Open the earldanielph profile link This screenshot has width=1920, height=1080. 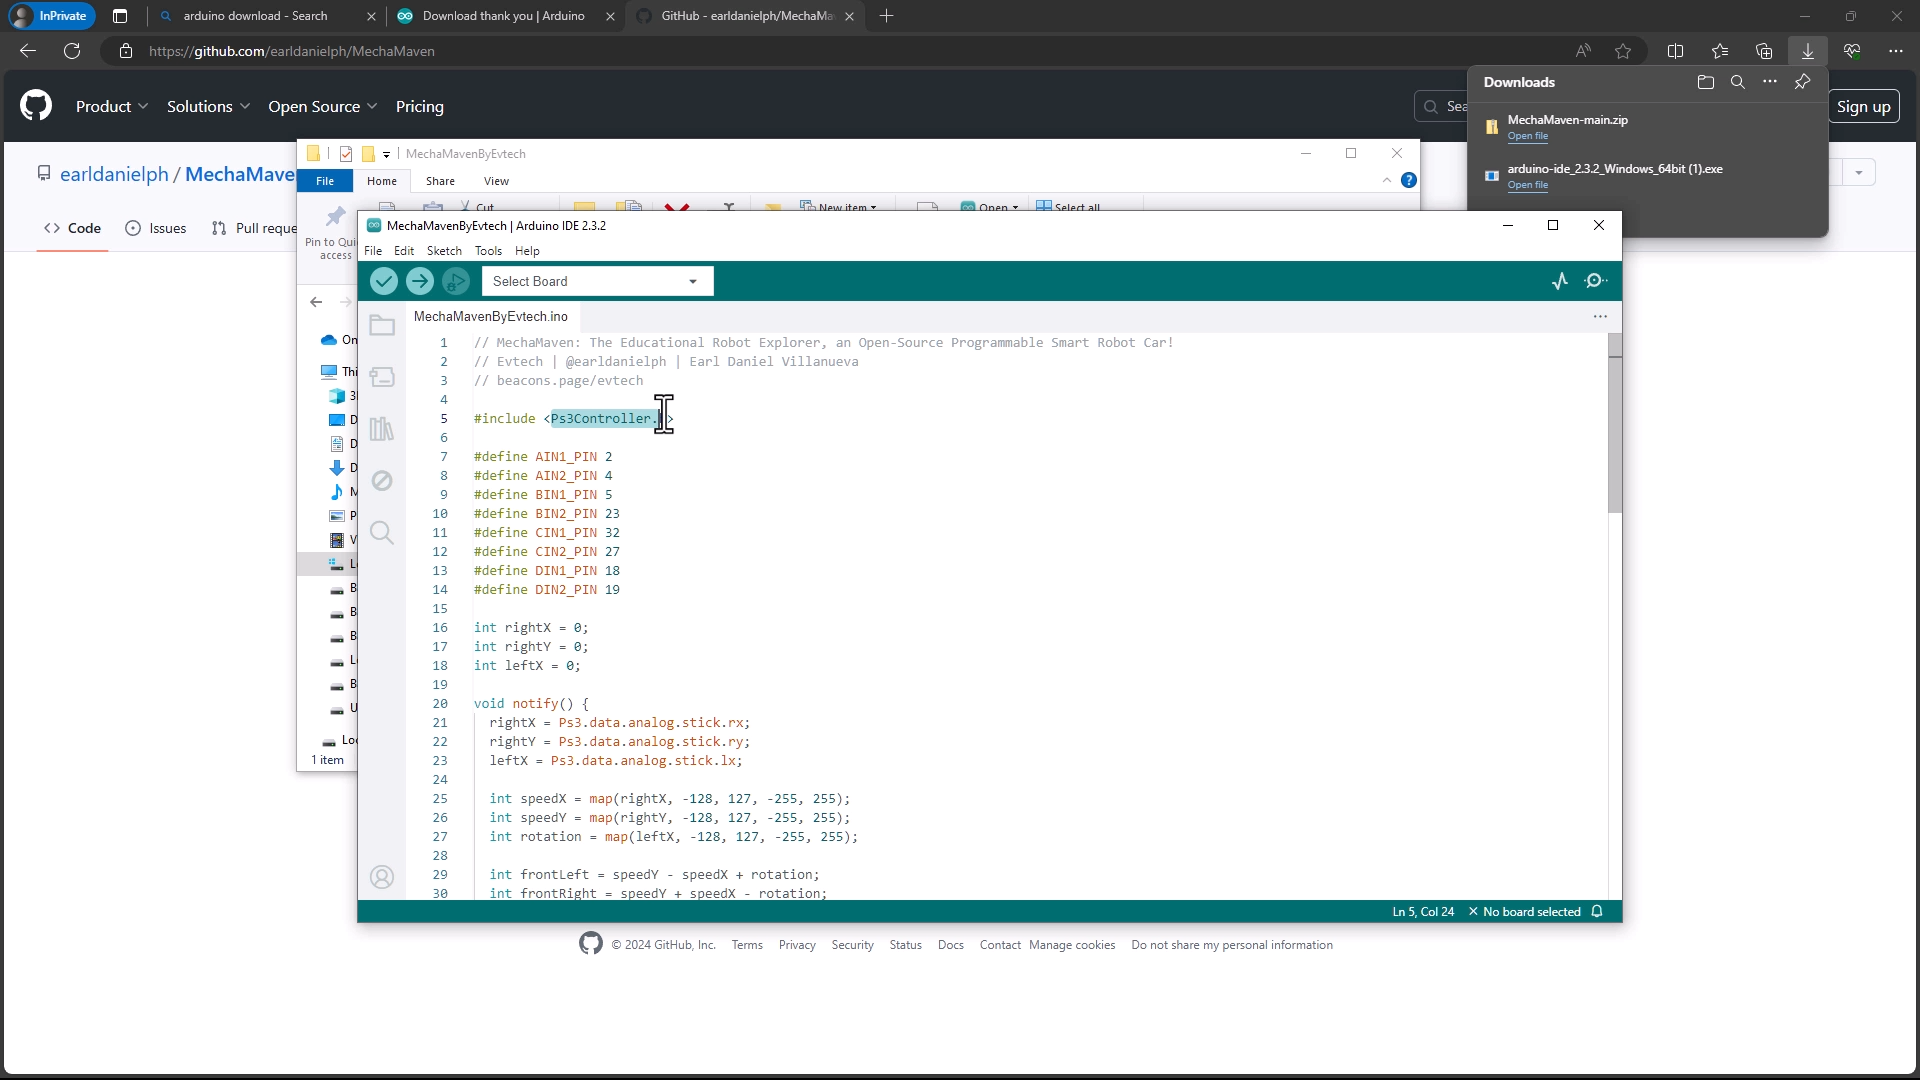tap(114, 174)
